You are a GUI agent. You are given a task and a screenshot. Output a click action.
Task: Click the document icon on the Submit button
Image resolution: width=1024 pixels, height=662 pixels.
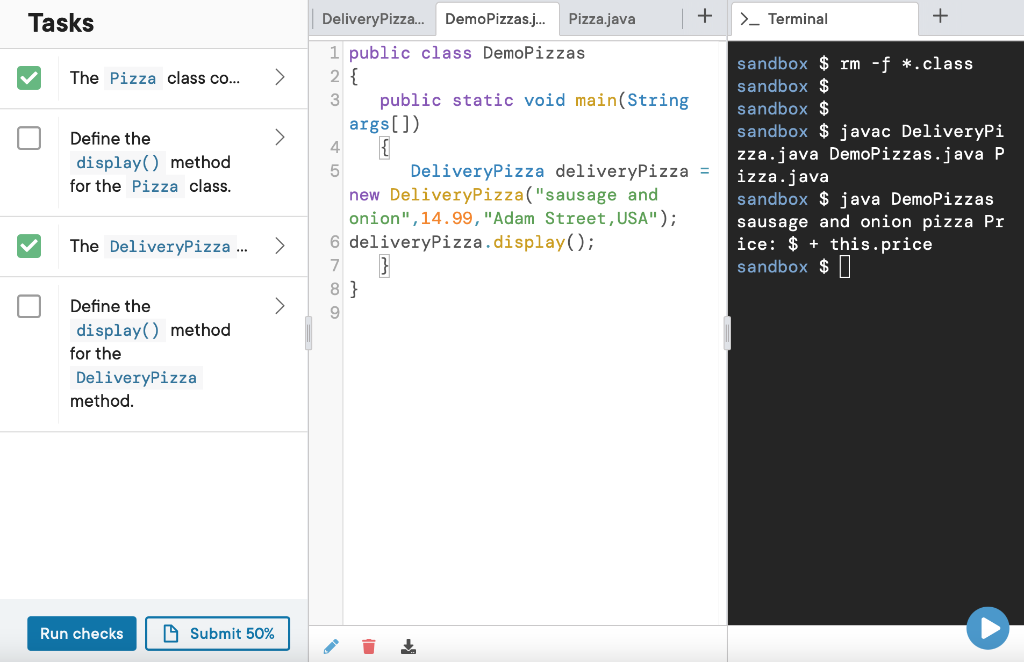tap(171, 633)
